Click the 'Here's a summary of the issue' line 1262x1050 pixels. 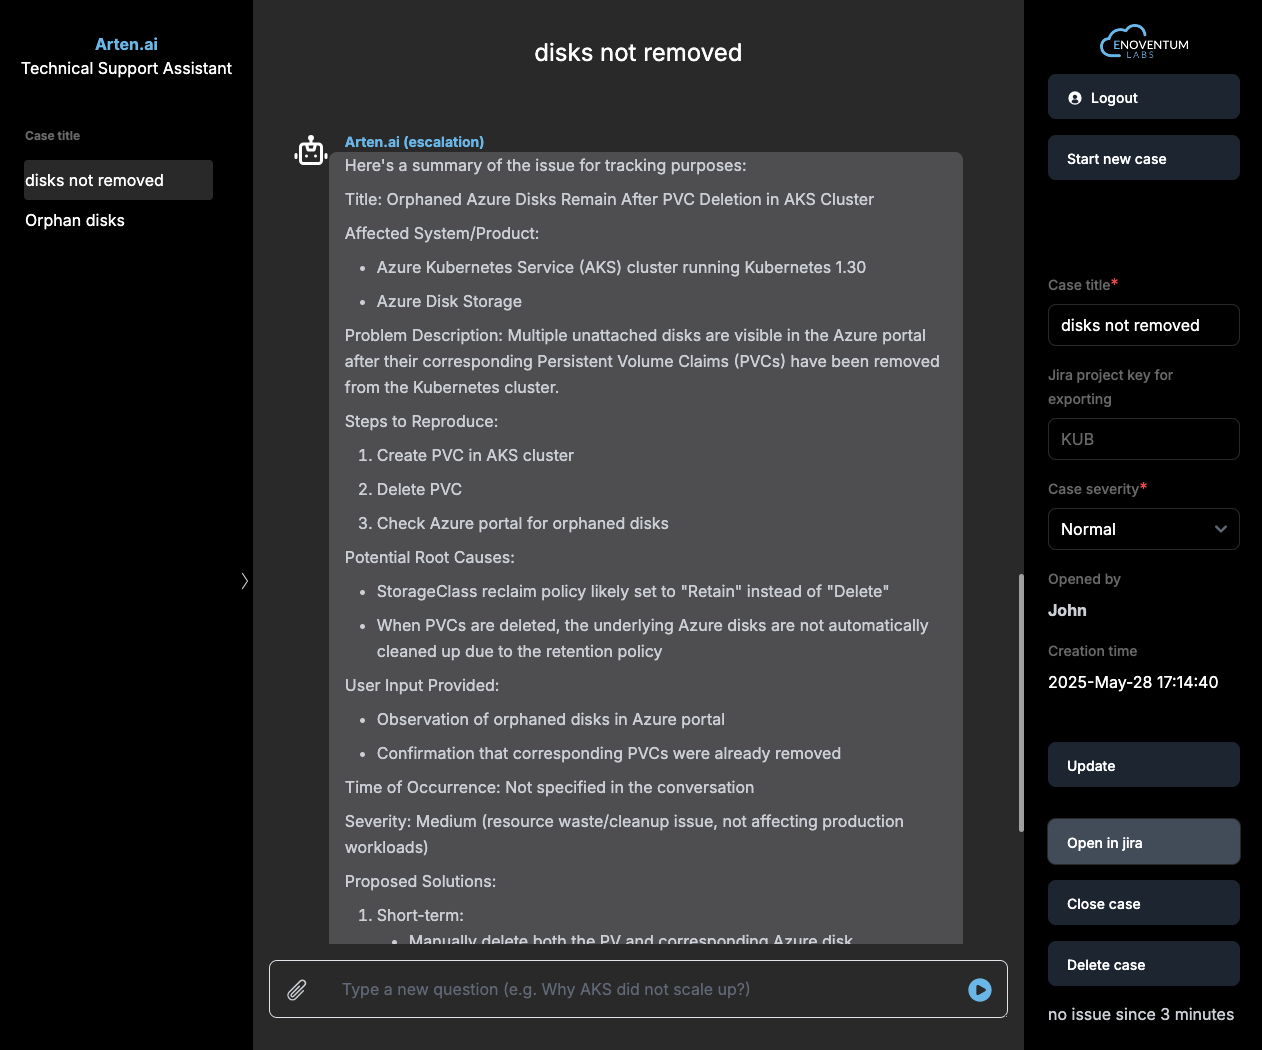(545, 165)
